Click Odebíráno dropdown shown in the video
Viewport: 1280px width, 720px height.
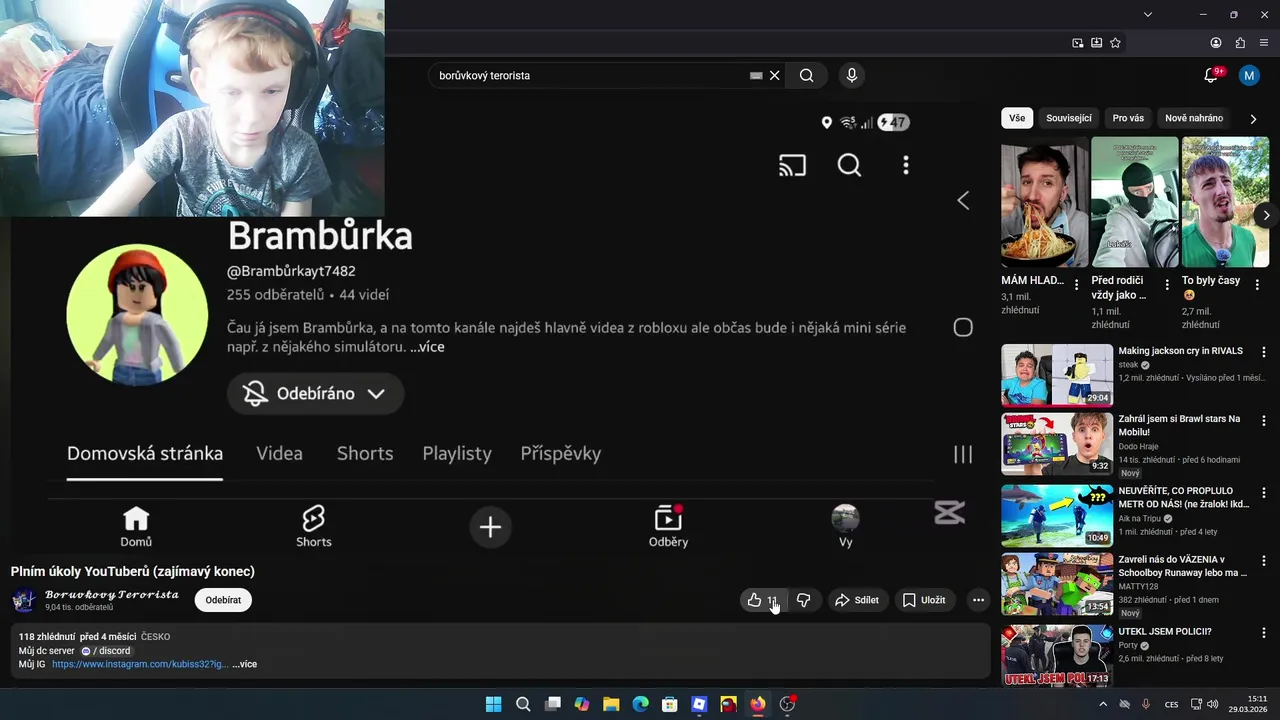[x=315, y=394]
